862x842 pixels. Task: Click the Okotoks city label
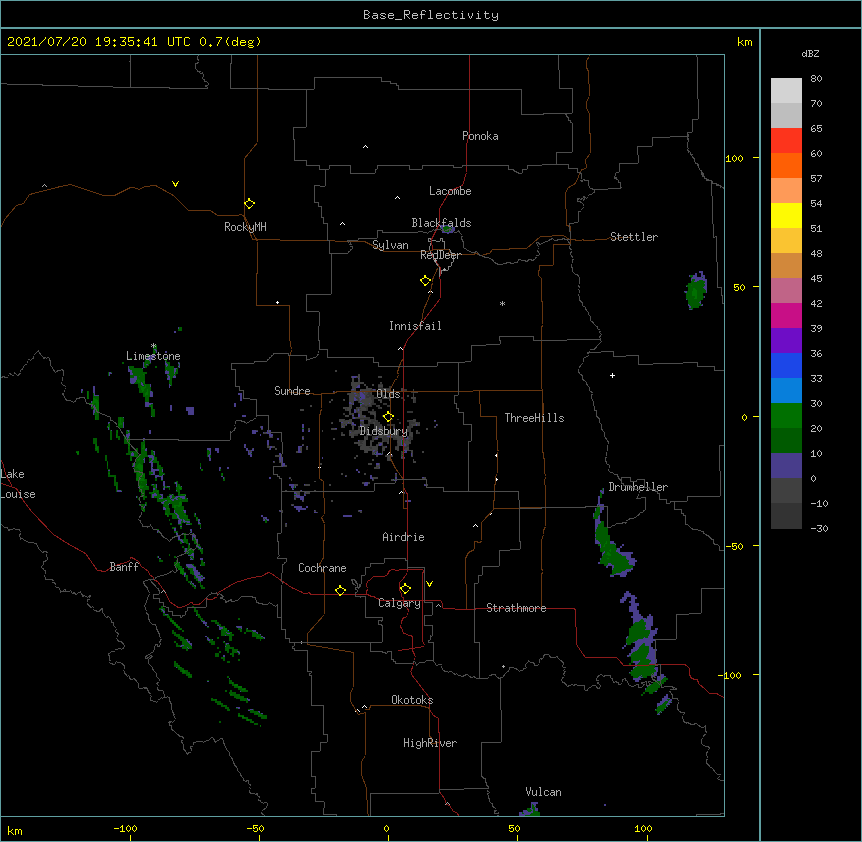[412, 700]
